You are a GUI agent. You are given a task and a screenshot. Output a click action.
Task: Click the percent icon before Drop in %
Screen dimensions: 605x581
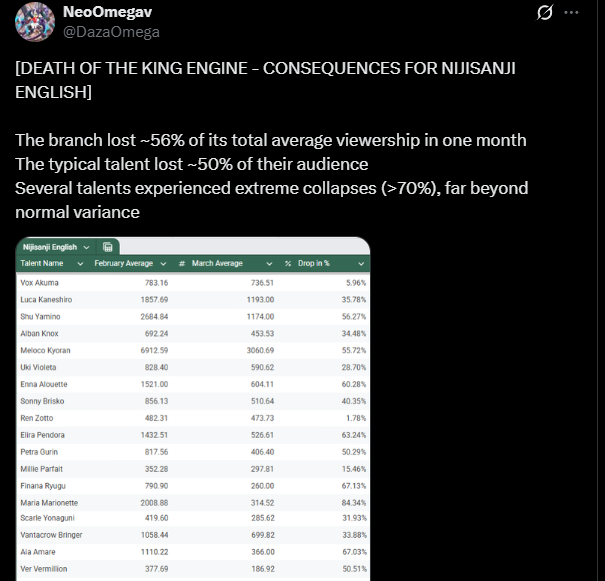(x=288, y=263)
